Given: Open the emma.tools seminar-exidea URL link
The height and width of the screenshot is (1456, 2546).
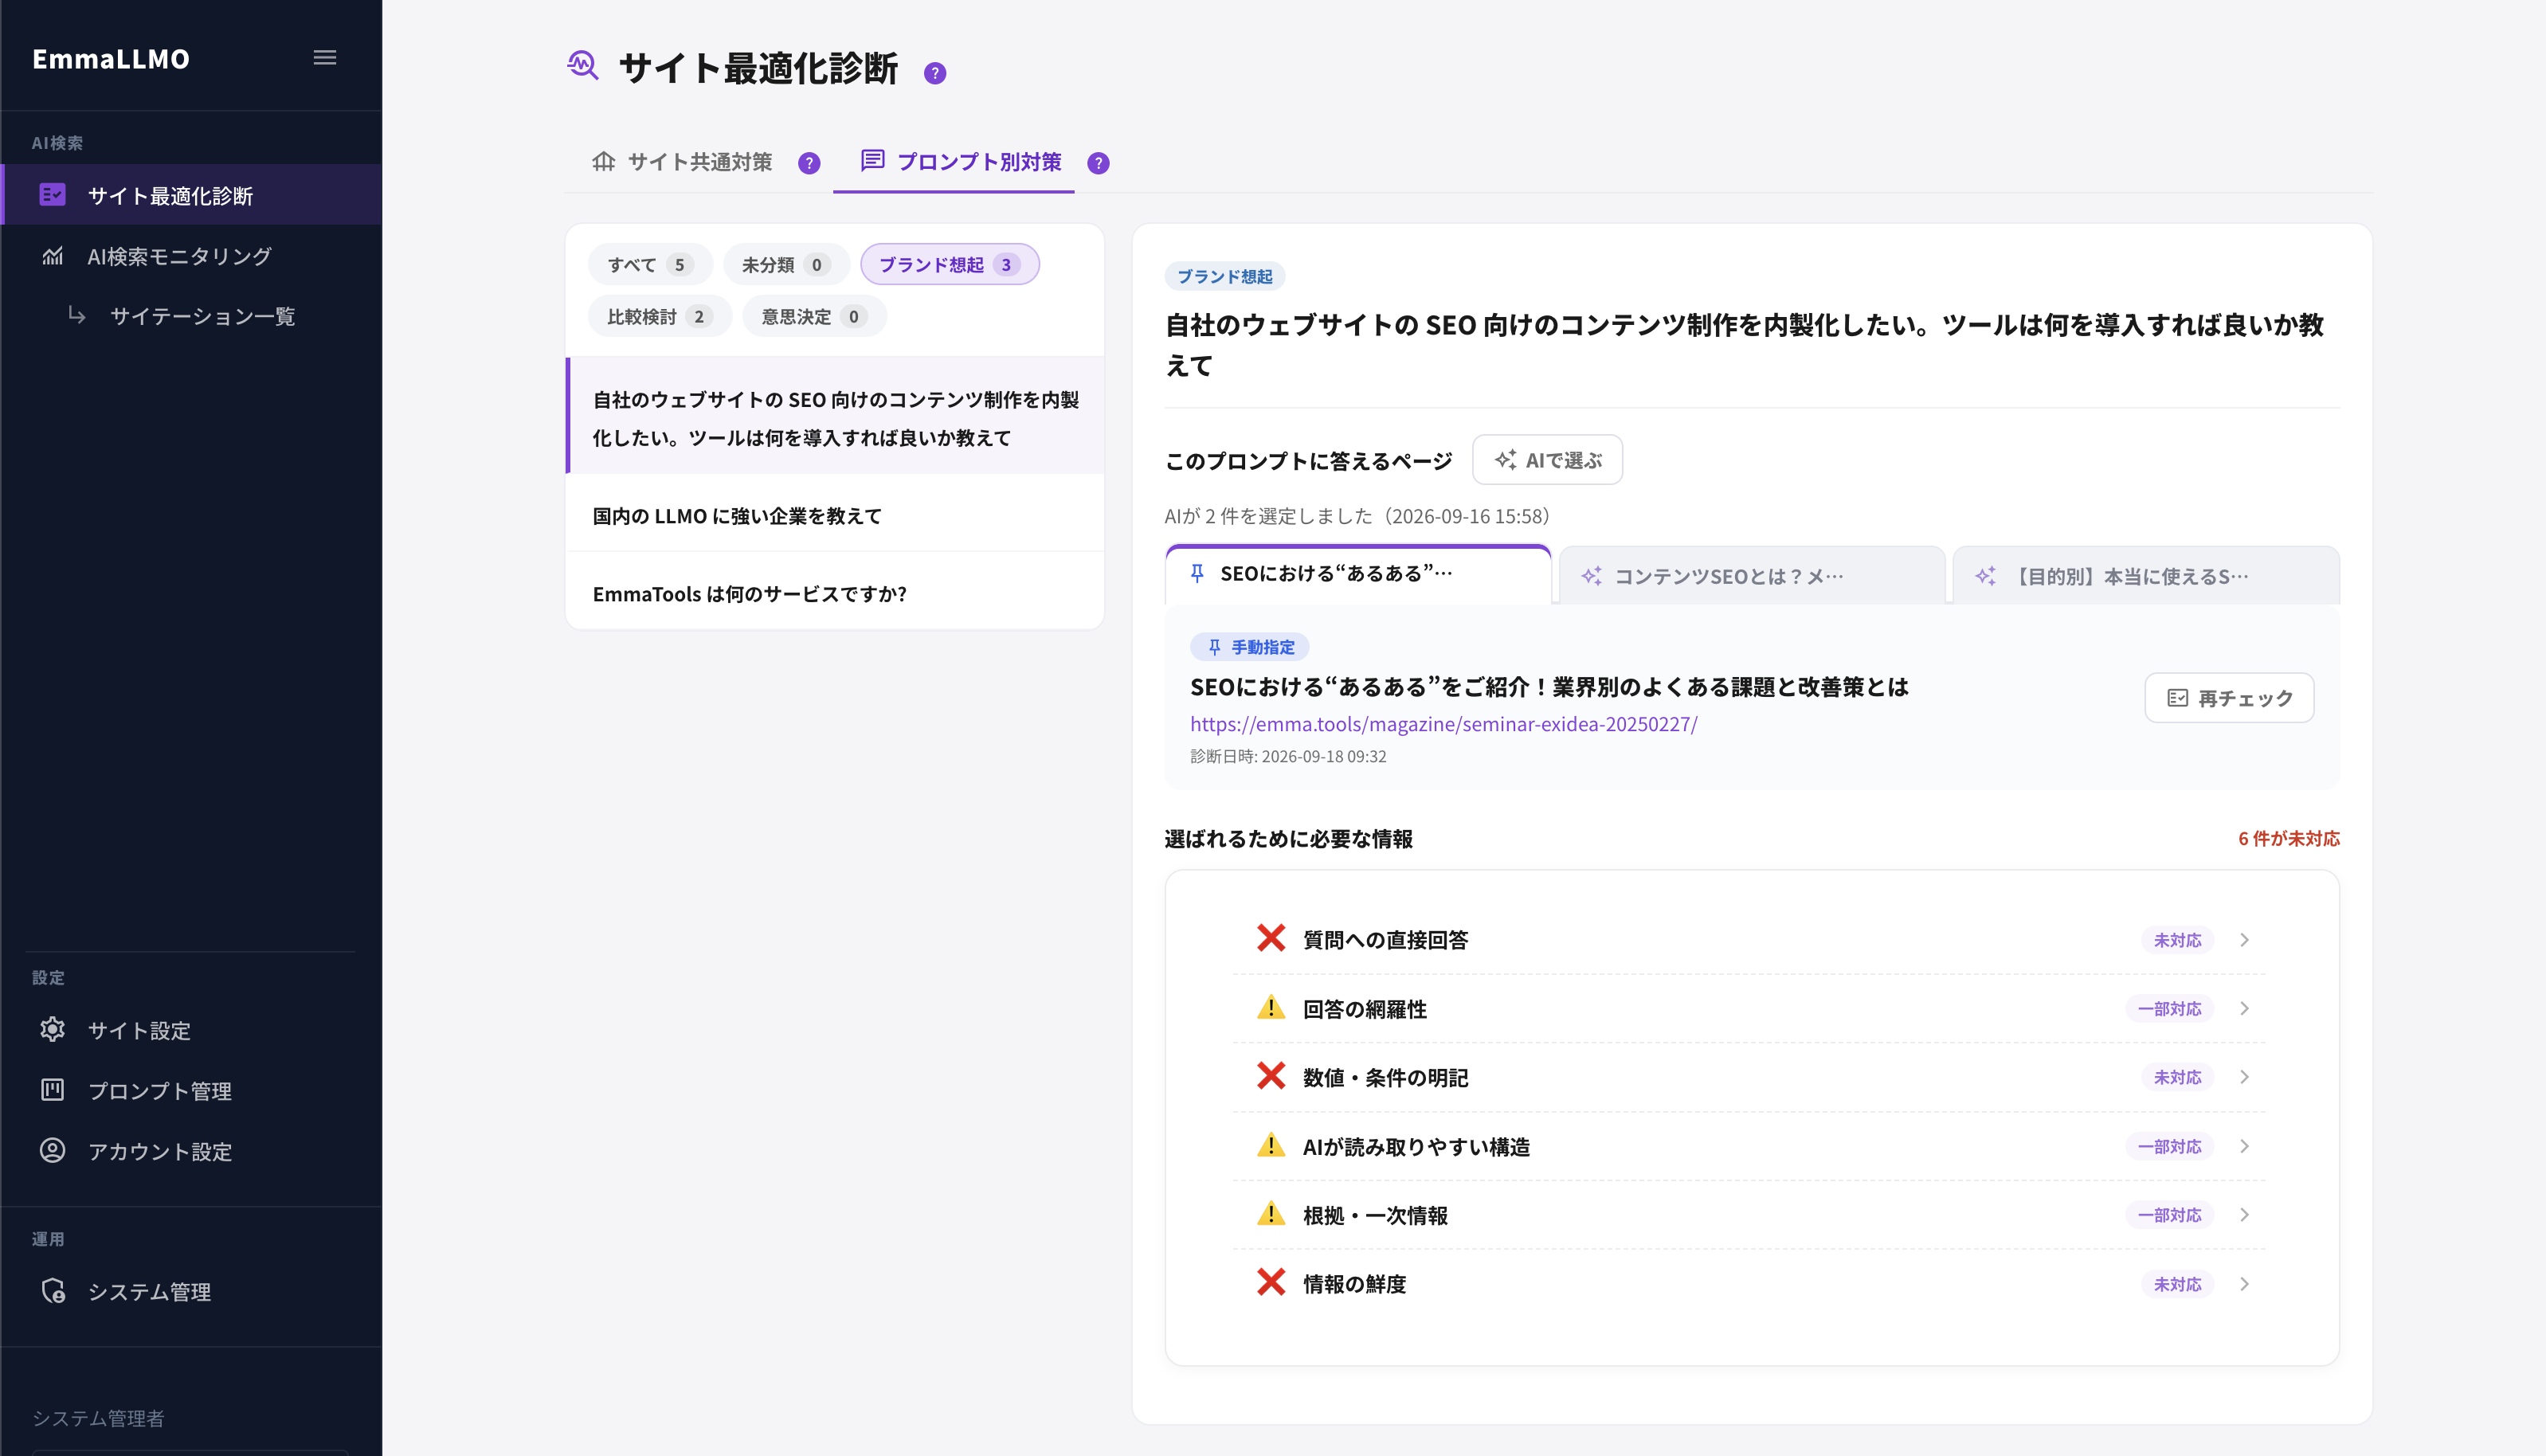Looking at the screenshot, I should pyautogui.click(x=1443, y=724).
